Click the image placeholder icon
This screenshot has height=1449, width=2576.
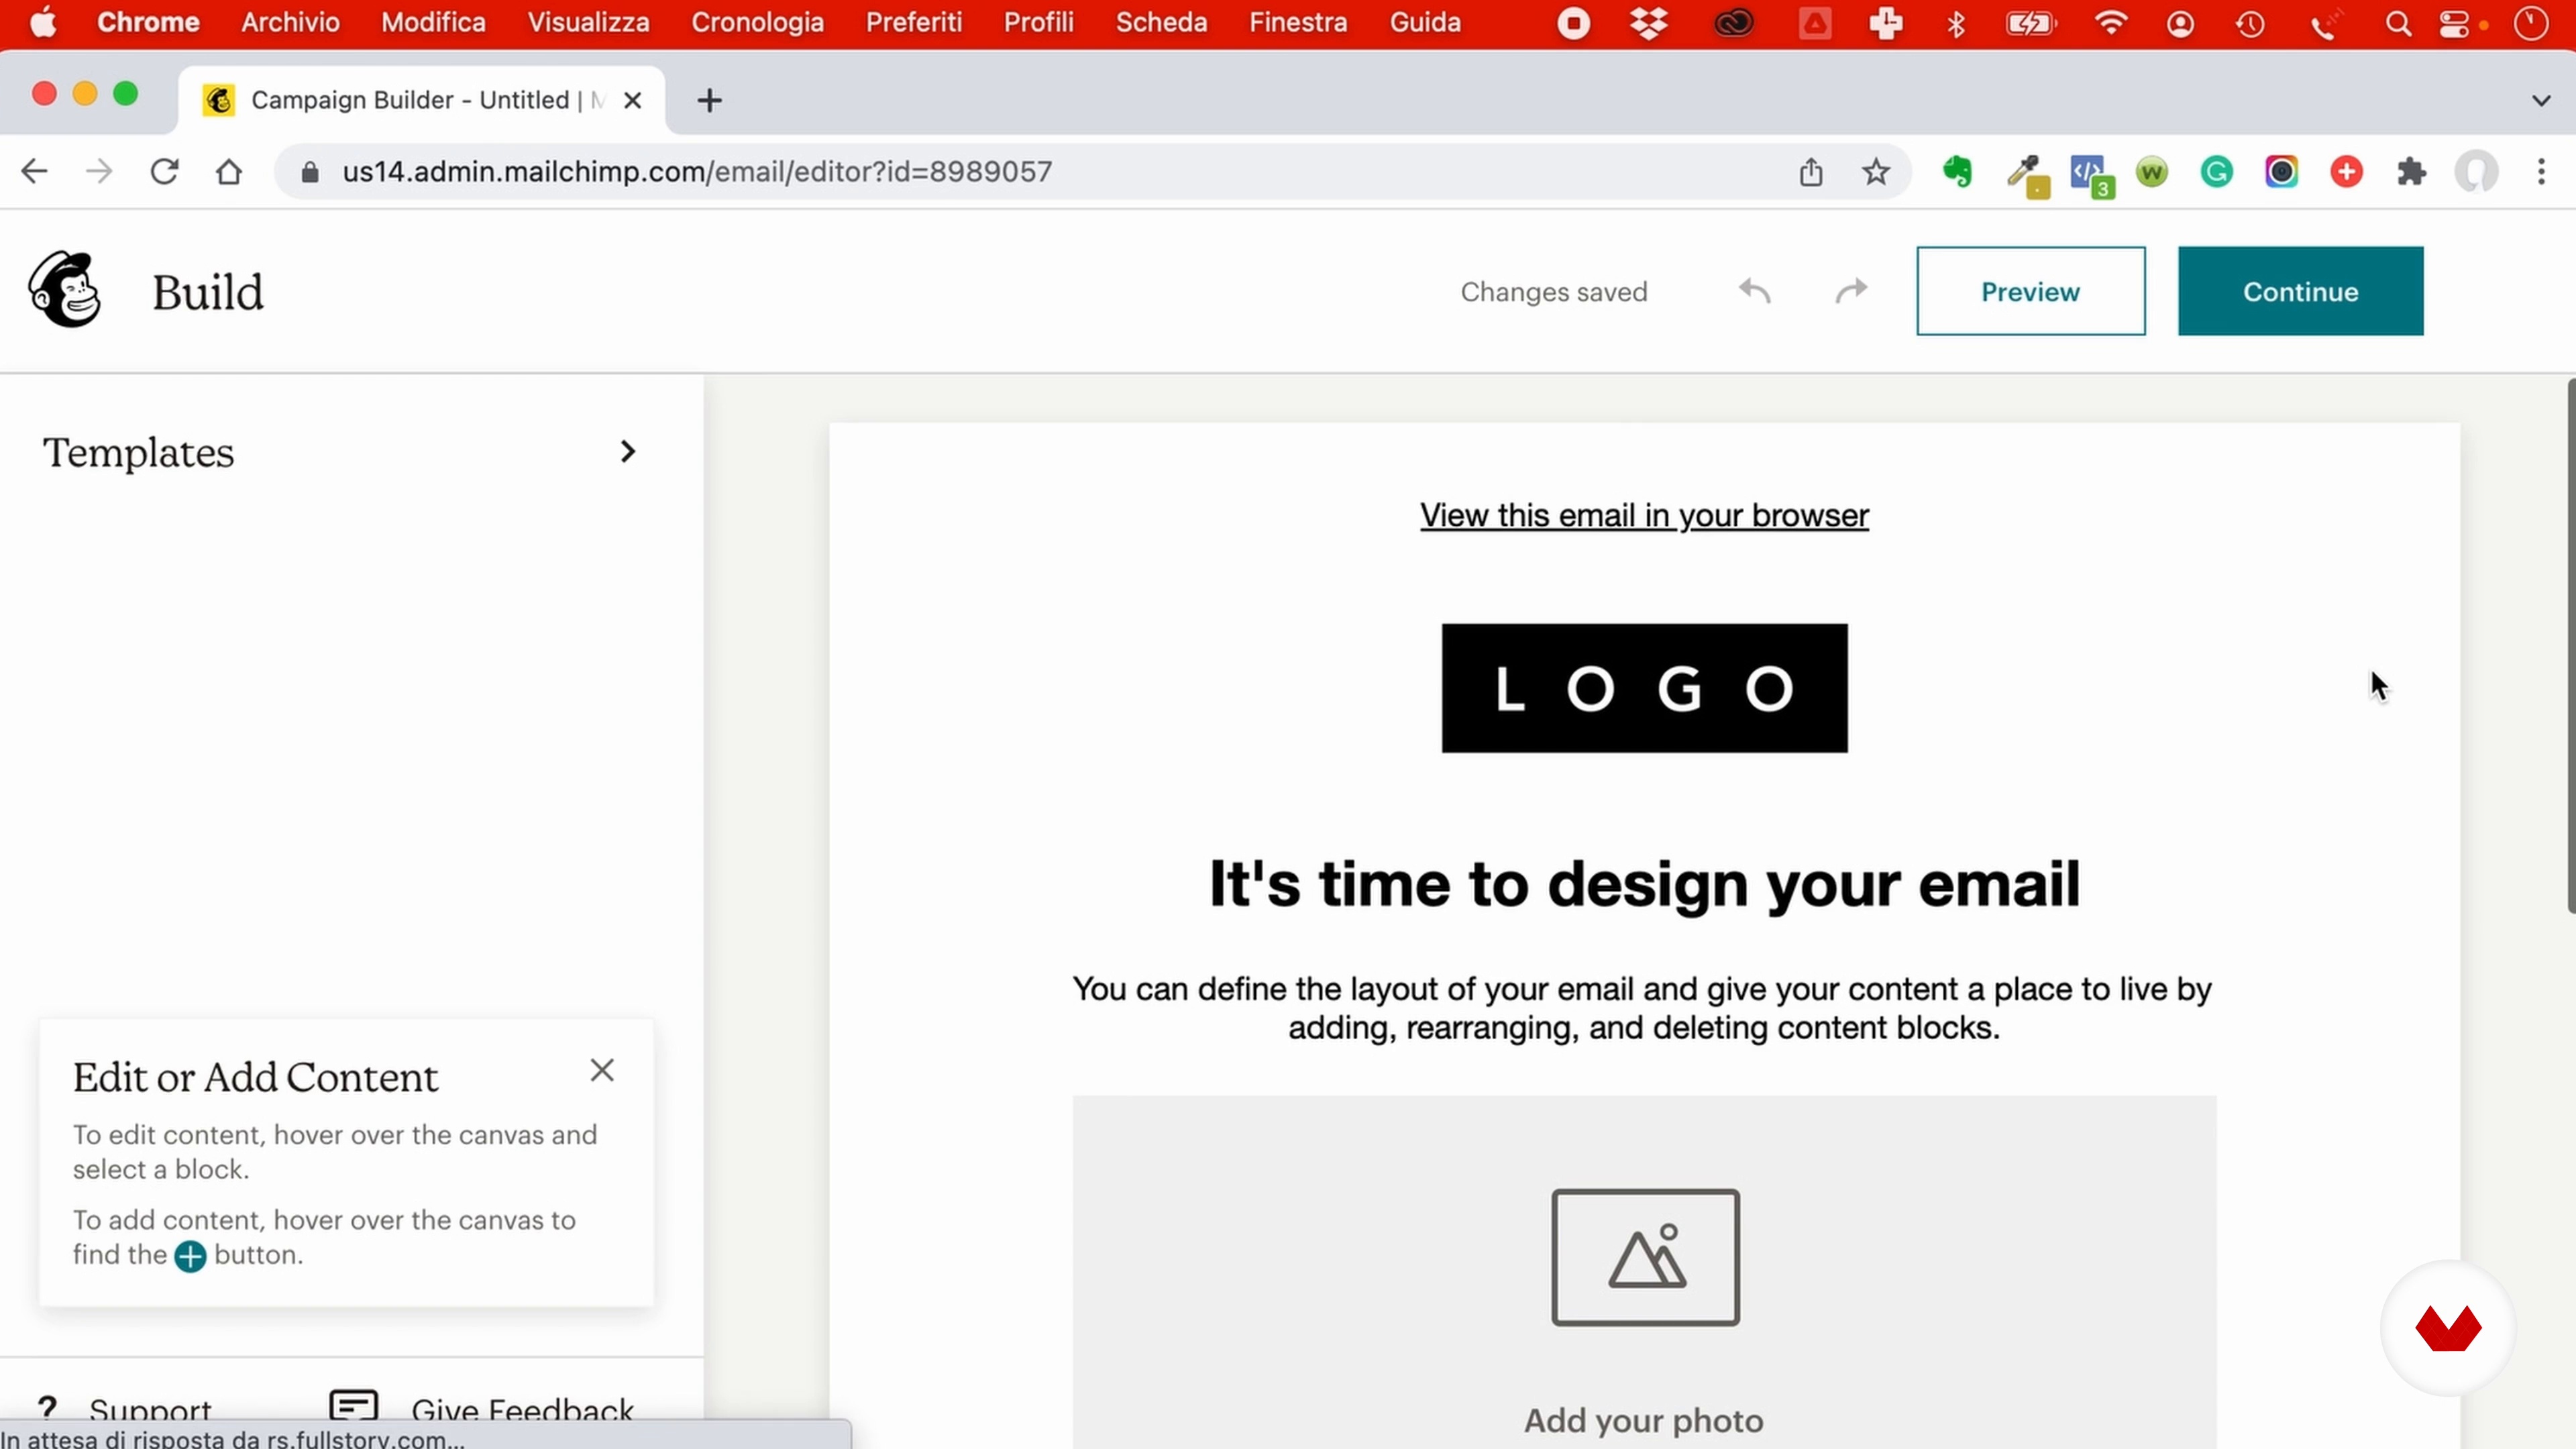1645,1257
